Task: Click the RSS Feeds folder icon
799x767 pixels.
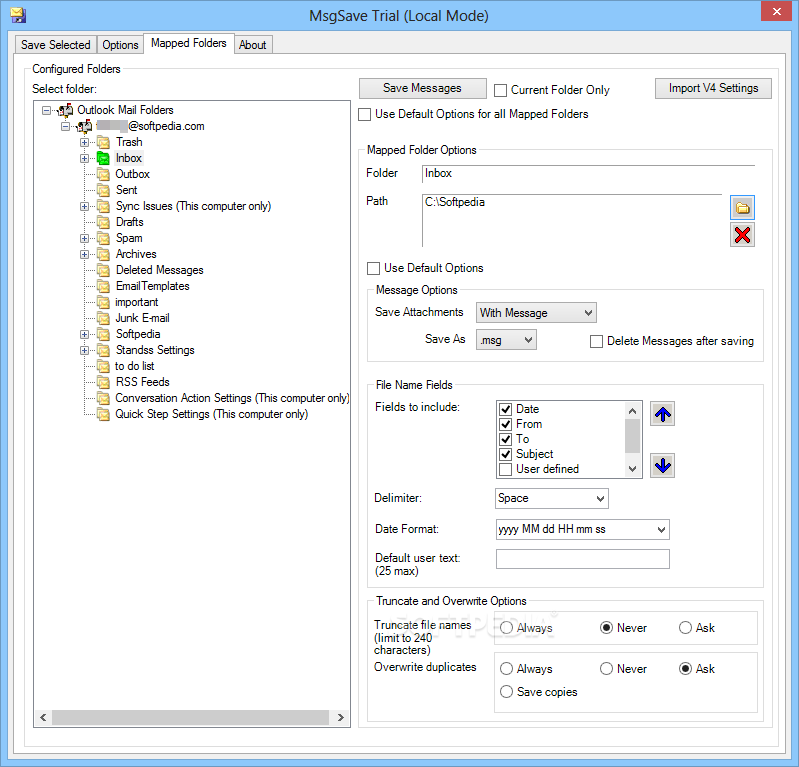Action: click(103, 382)
